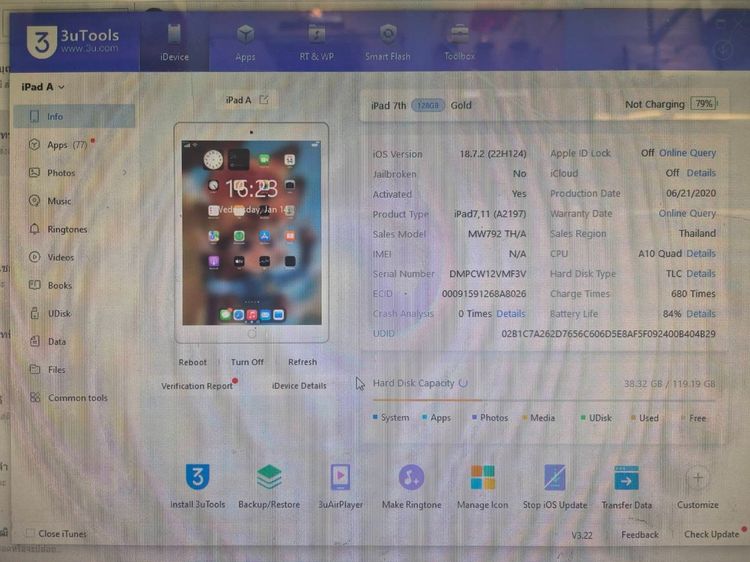Image resolution: width=750 pixels, height=562 pixels.
Task: Click the Install 3uTools icon
Action: point(198,478)
